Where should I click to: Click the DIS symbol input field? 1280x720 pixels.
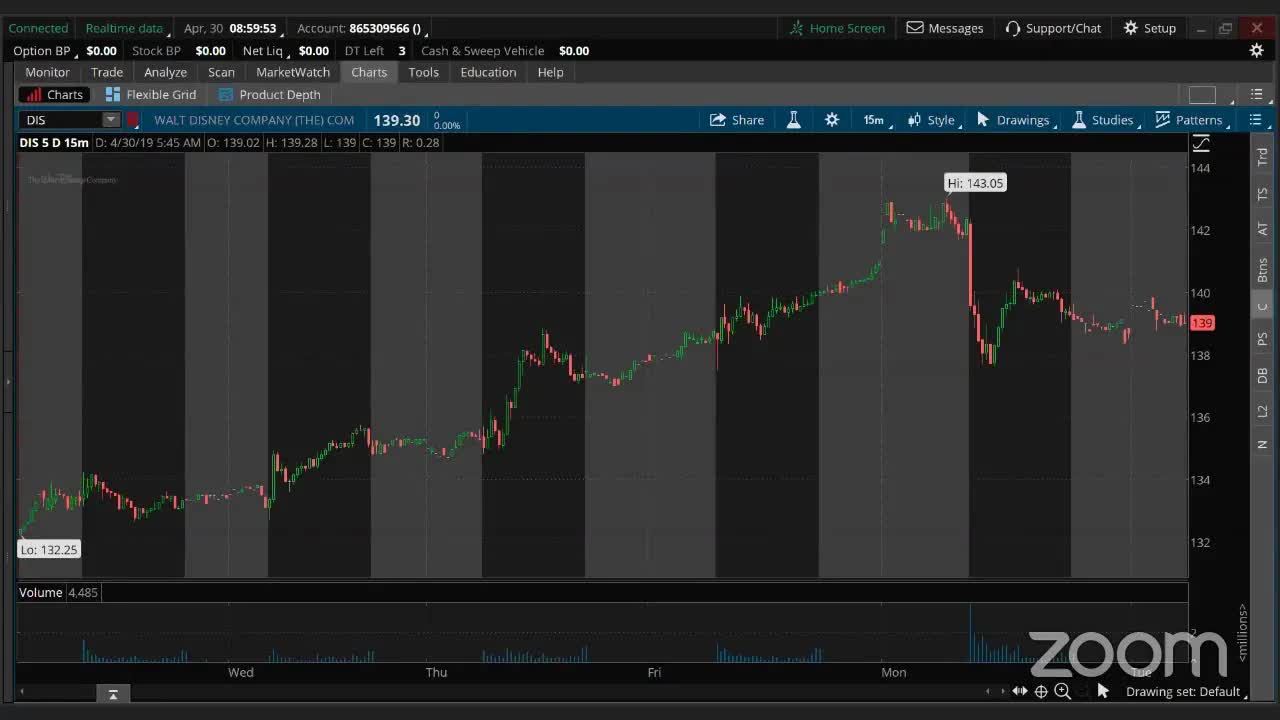(x=61, y=120)
